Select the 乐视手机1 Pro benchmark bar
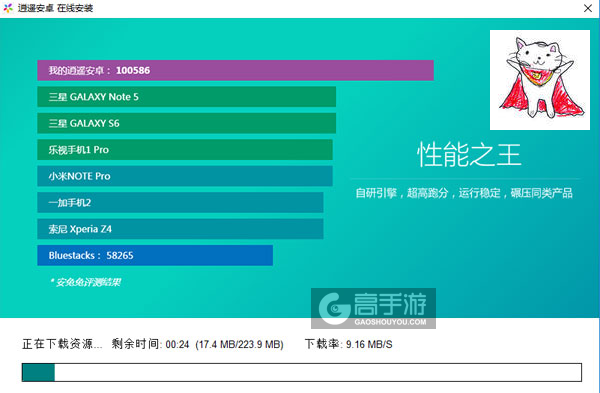 (x=185, y=150)
